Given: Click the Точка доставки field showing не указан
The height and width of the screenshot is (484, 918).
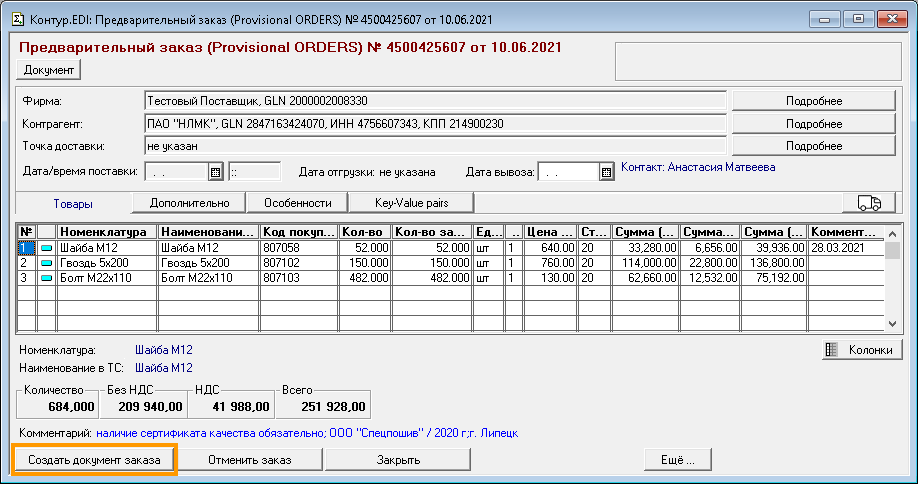Looking at the screenshot, I should (435, 146).
